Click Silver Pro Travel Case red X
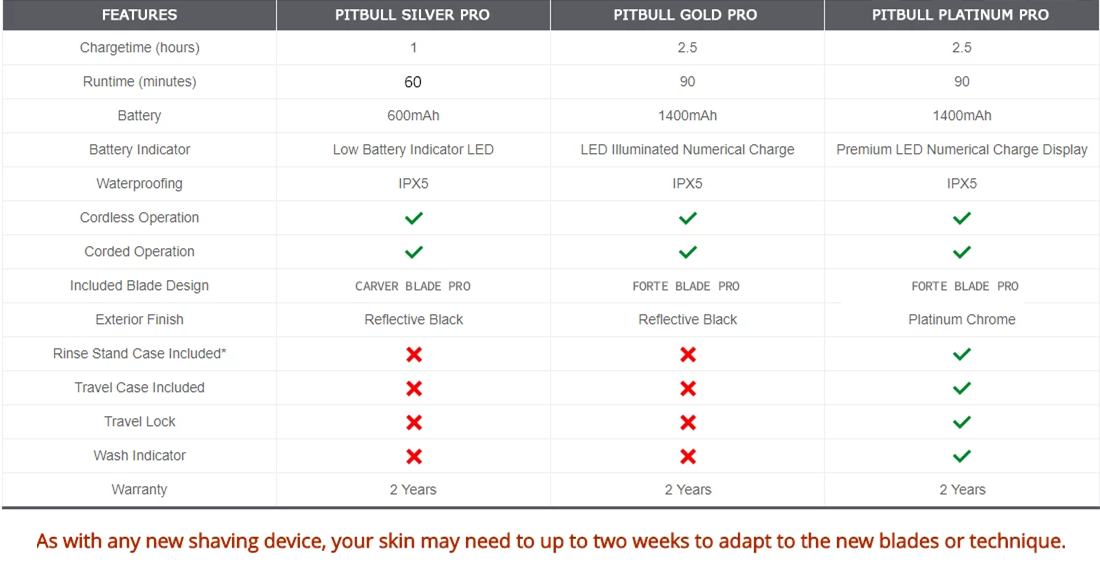Screen dimensions: 1100x567 414,388
